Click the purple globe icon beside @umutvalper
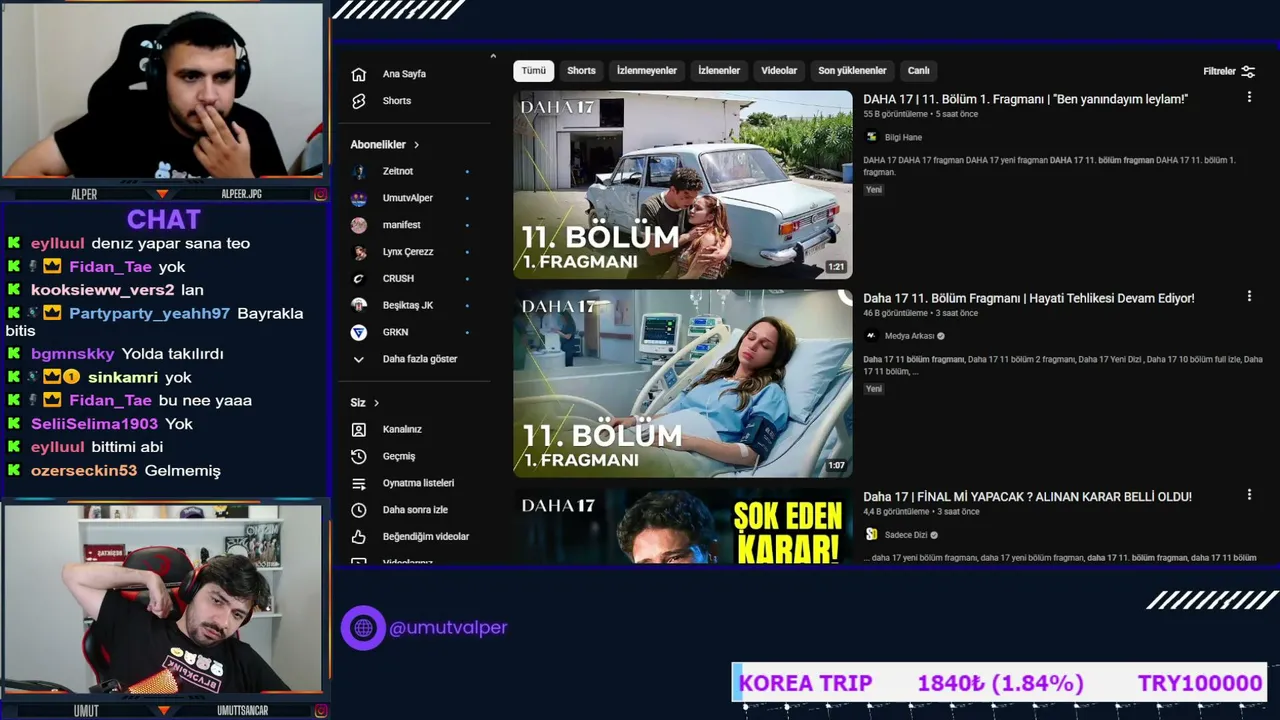The width and height of the screenshot is (1280, 720). coord(363,628)
